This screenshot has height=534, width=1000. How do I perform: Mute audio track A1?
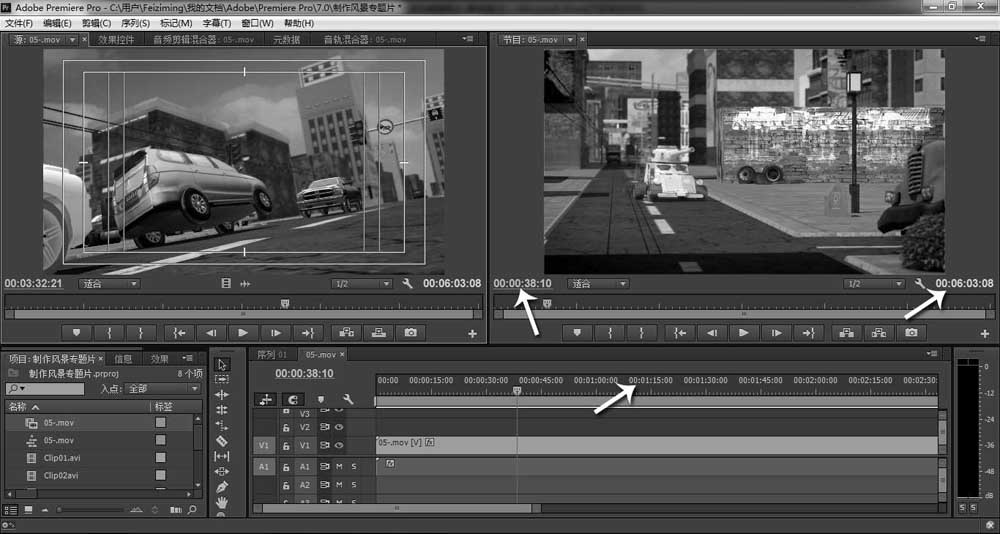[339, 467]
